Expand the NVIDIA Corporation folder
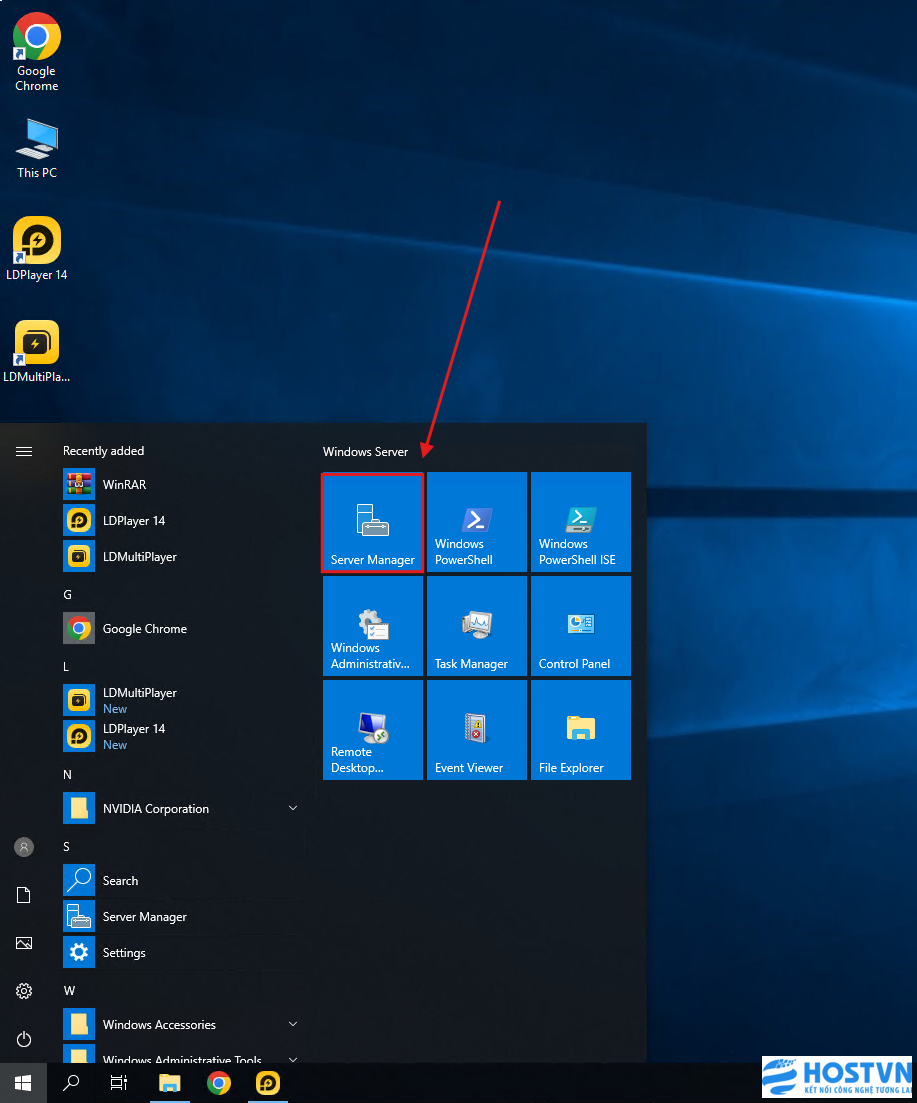The height and width of the screenshot is (1103, 917). point(183,809)
